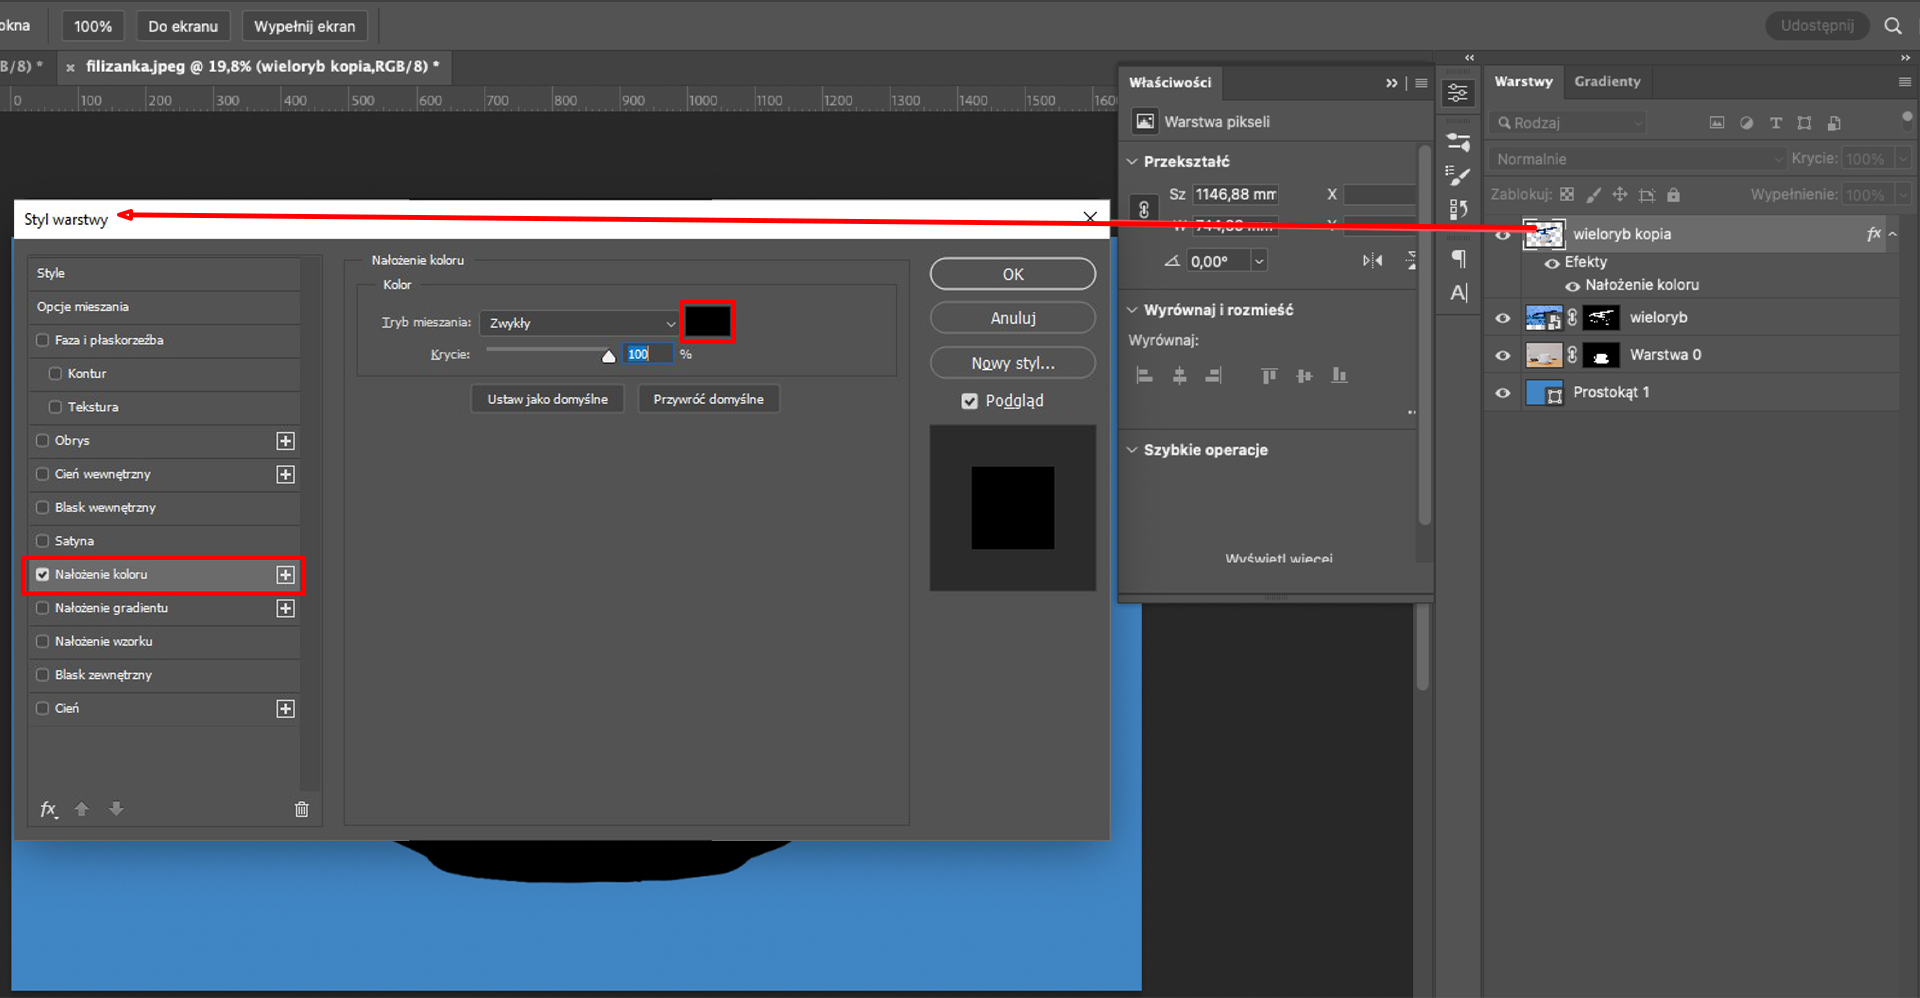
Task: Hide the Prostokąt 1 layer
Action: click(1502, 393)
